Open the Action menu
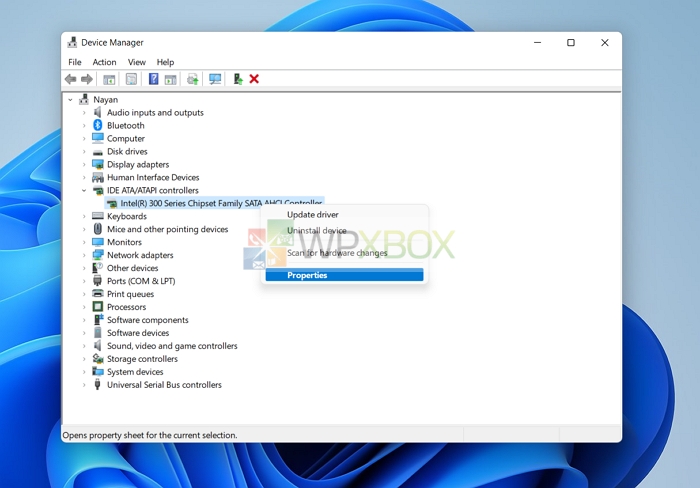 click(104, 62)
